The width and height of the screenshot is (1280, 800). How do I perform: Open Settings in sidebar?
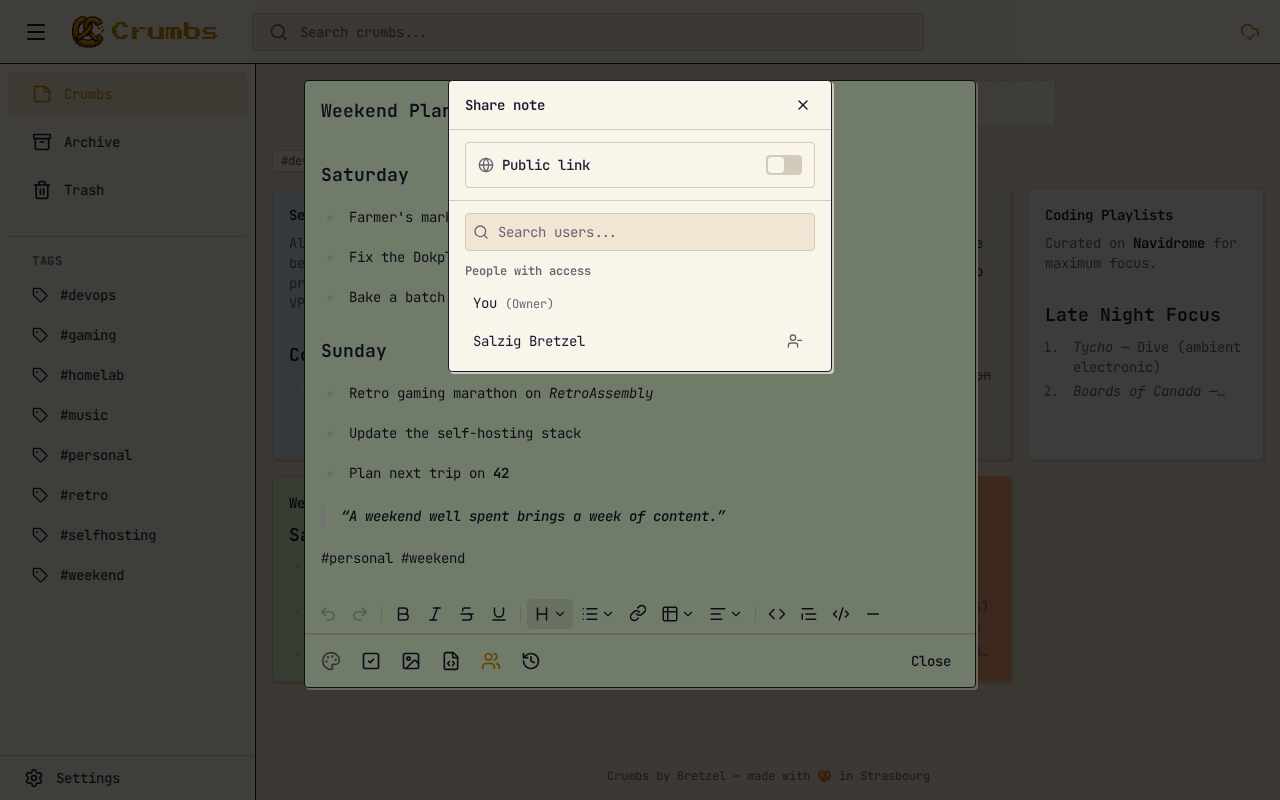click(x=128, y=778)
